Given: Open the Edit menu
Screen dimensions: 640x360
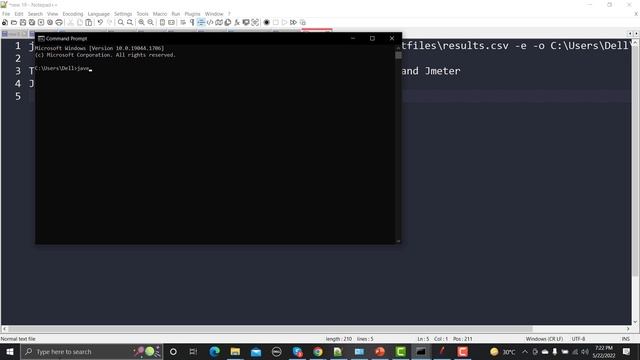Looking at the screenshot, I should coord(19,14).
